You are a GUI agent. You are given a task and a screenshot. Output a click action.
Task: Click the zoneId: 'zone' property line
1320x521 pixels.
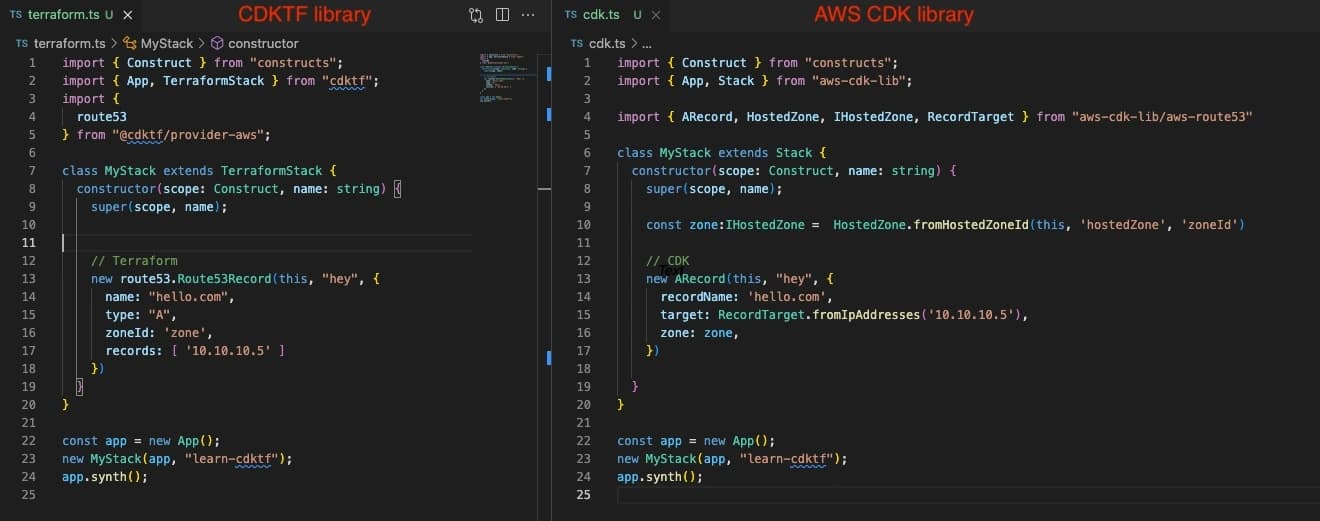click(159, 332)
